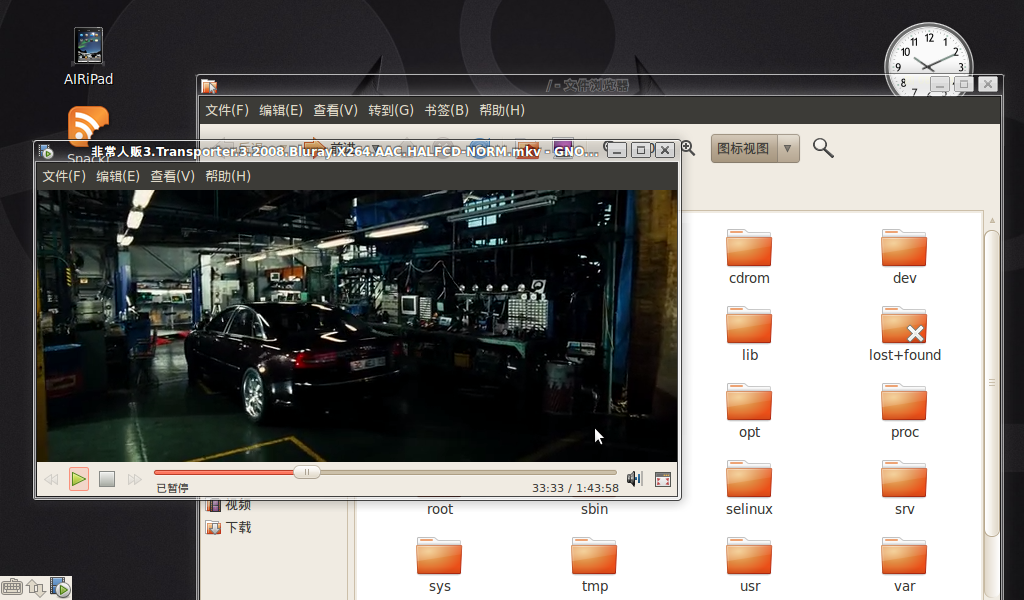Click the video picture showing the car

pyautogui.click(x=357, y=326)
